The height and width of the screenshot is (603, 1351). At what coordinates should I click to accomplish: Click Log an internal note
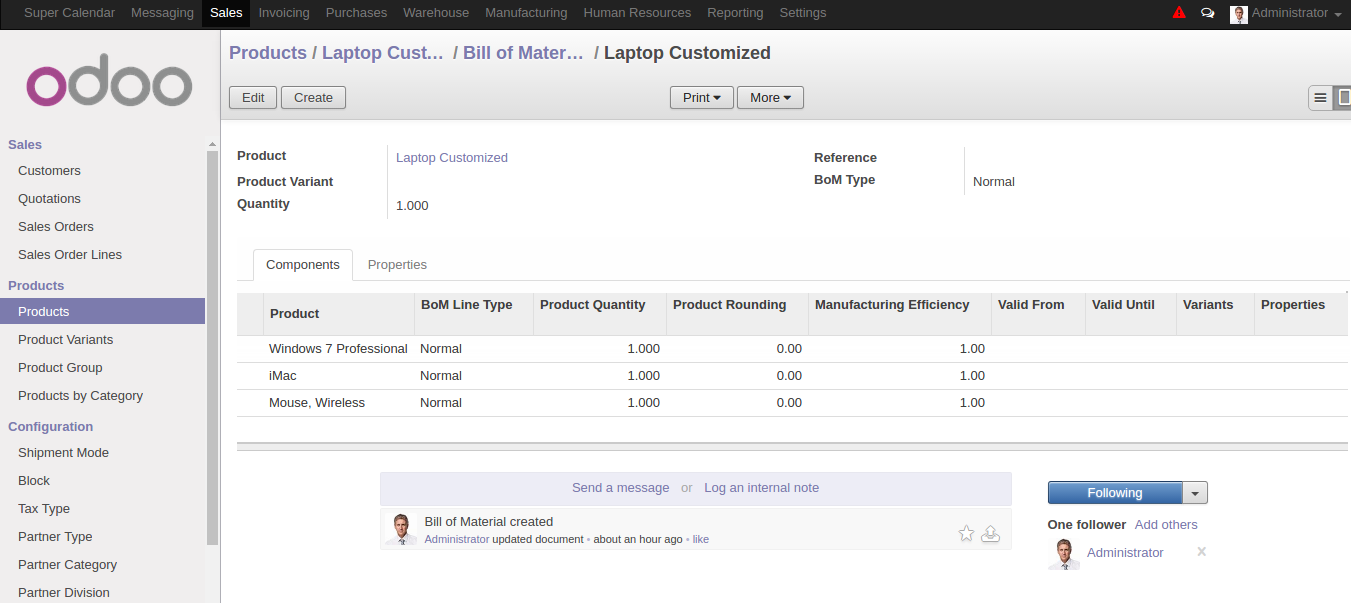(x=761, y=488)
